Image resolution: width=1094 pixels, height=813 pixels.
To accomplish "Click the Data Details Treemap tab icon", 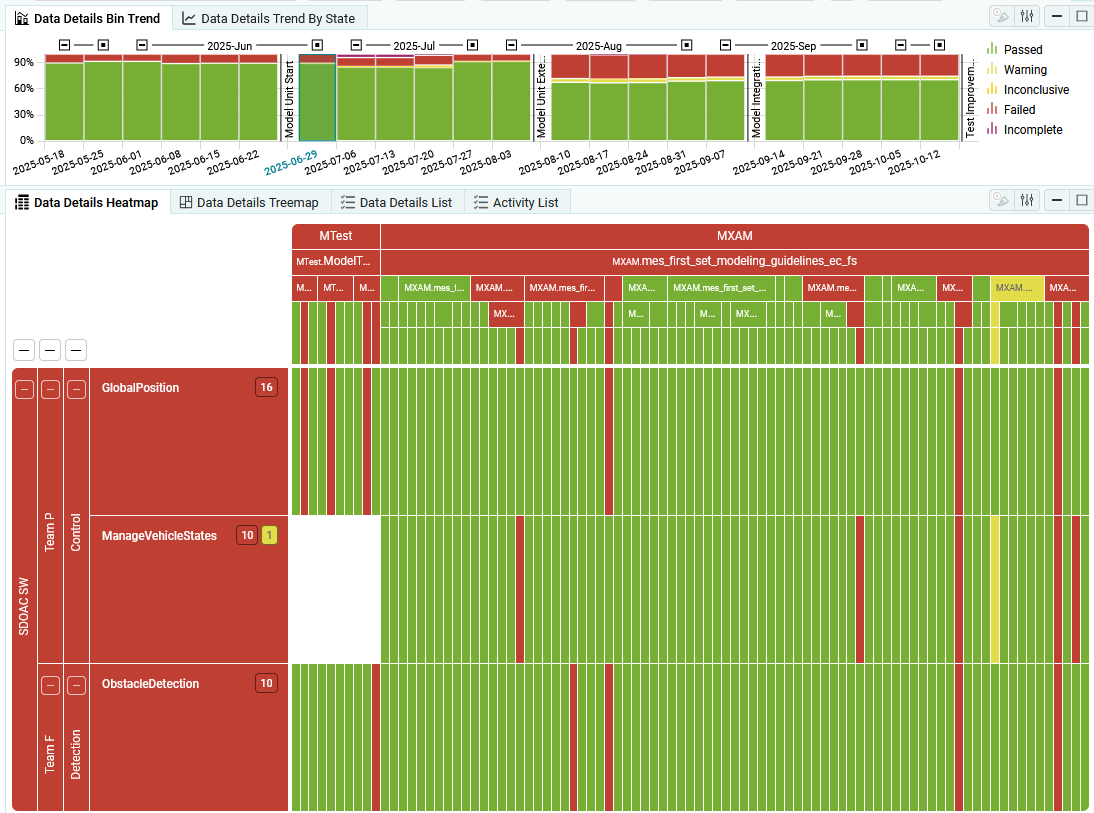I will point(186,202).
